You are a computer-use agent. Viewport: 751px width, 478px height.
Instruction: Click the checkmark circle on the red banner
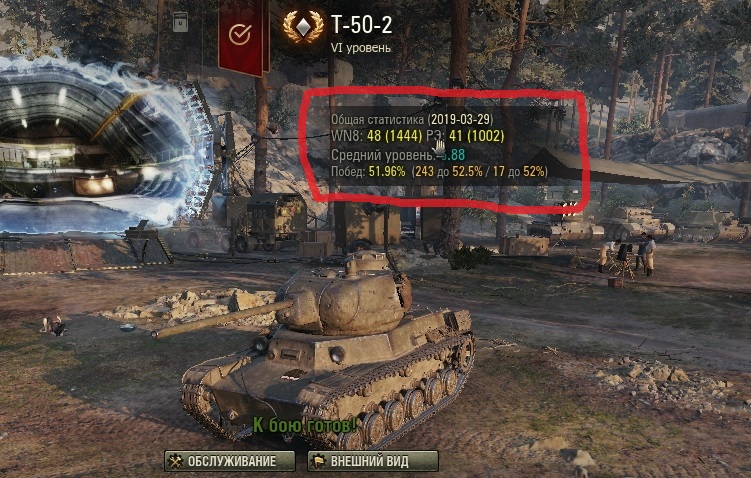click(239, 34)
